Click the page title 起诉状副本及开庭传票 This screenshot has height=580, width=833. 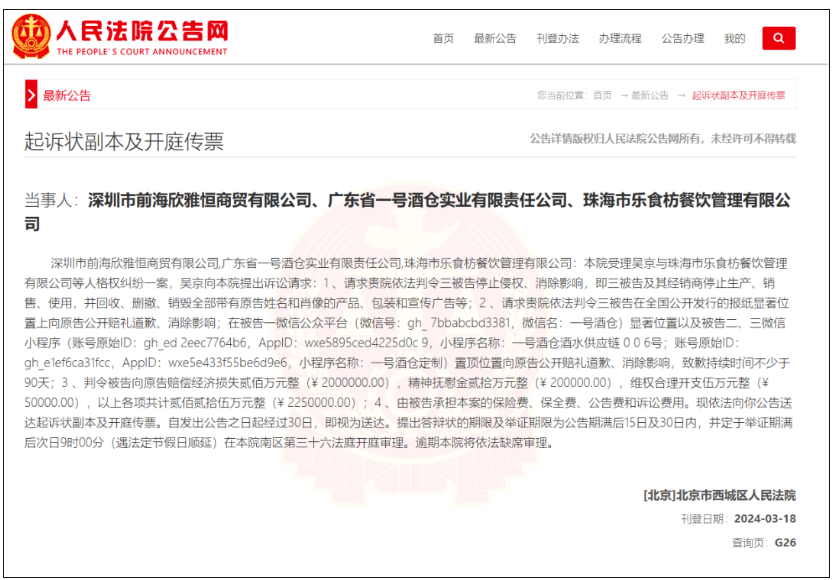coord(124,141)
